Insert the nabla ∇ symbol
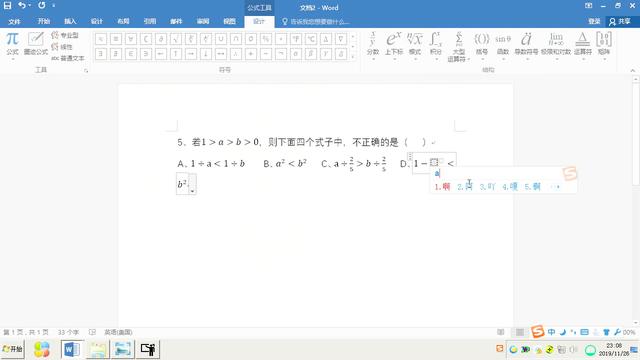The width and height of the screenshot is (640, 360). coord(341,39)
